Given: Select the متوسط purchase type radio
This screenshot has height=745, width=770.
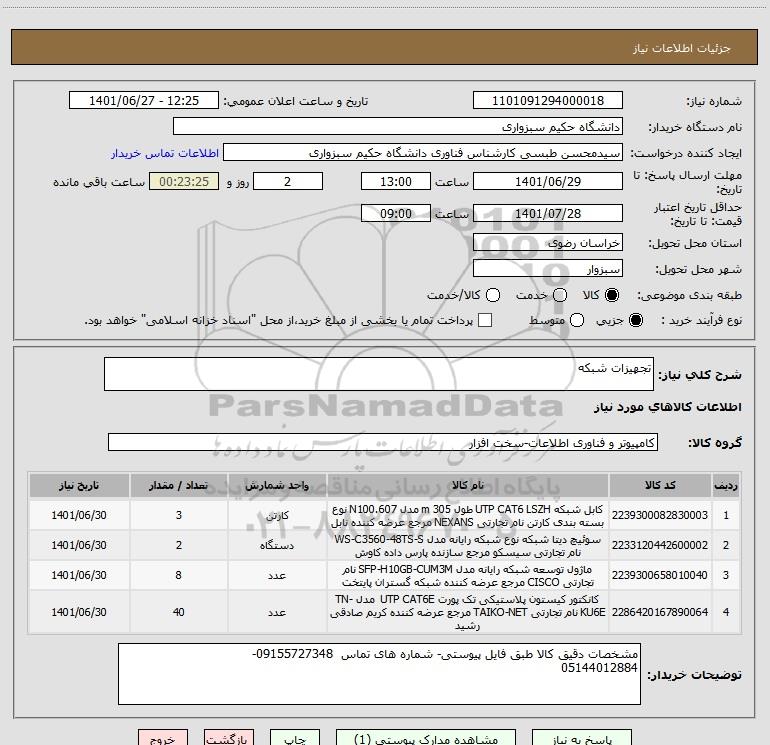Looking at the screenshot, I should 577,320.
